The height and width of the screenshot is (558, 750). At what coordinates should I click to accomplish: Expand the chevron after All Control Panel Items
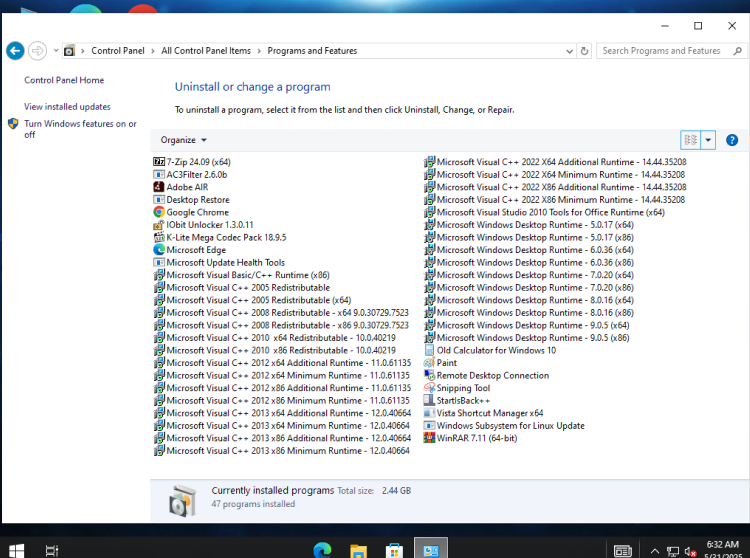pos(259,51)
